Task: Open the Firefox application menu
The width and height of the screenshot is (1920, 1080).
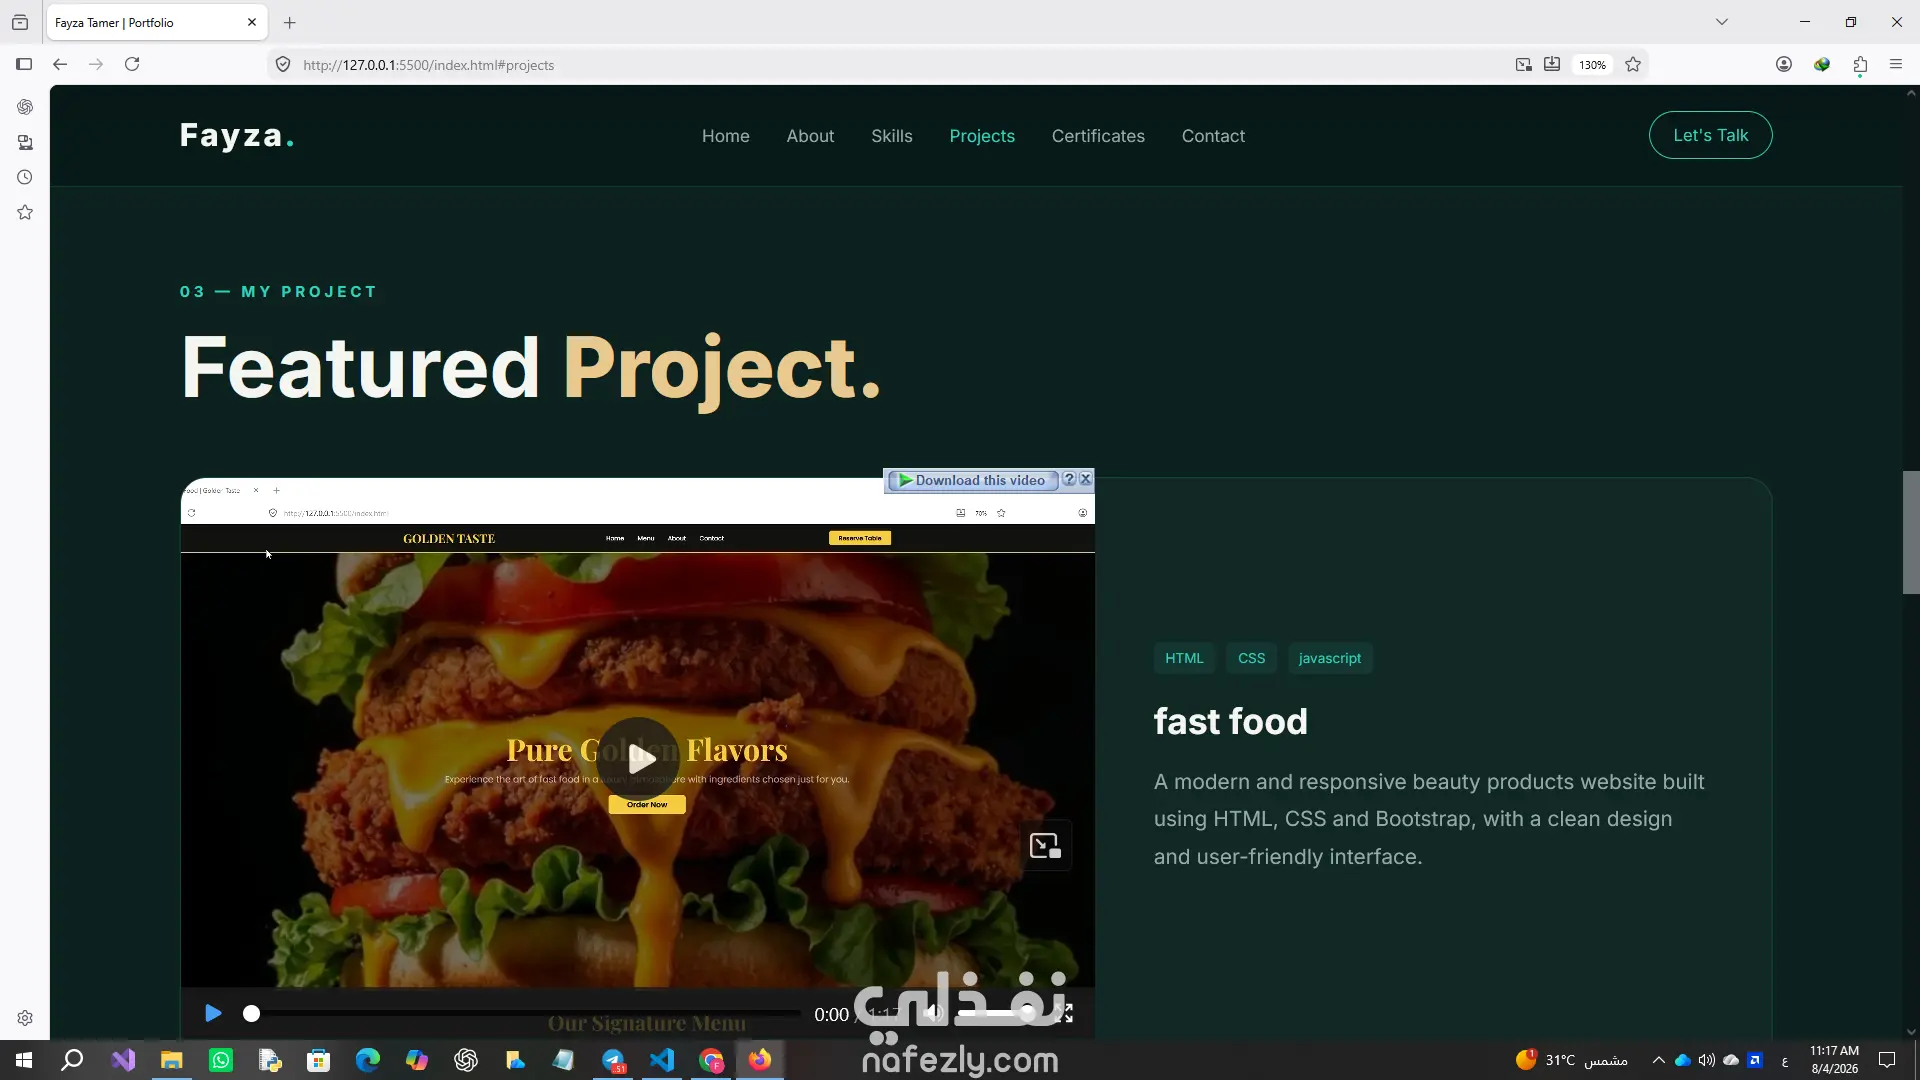Action: pyautogui.click(x=1896, y=64)
